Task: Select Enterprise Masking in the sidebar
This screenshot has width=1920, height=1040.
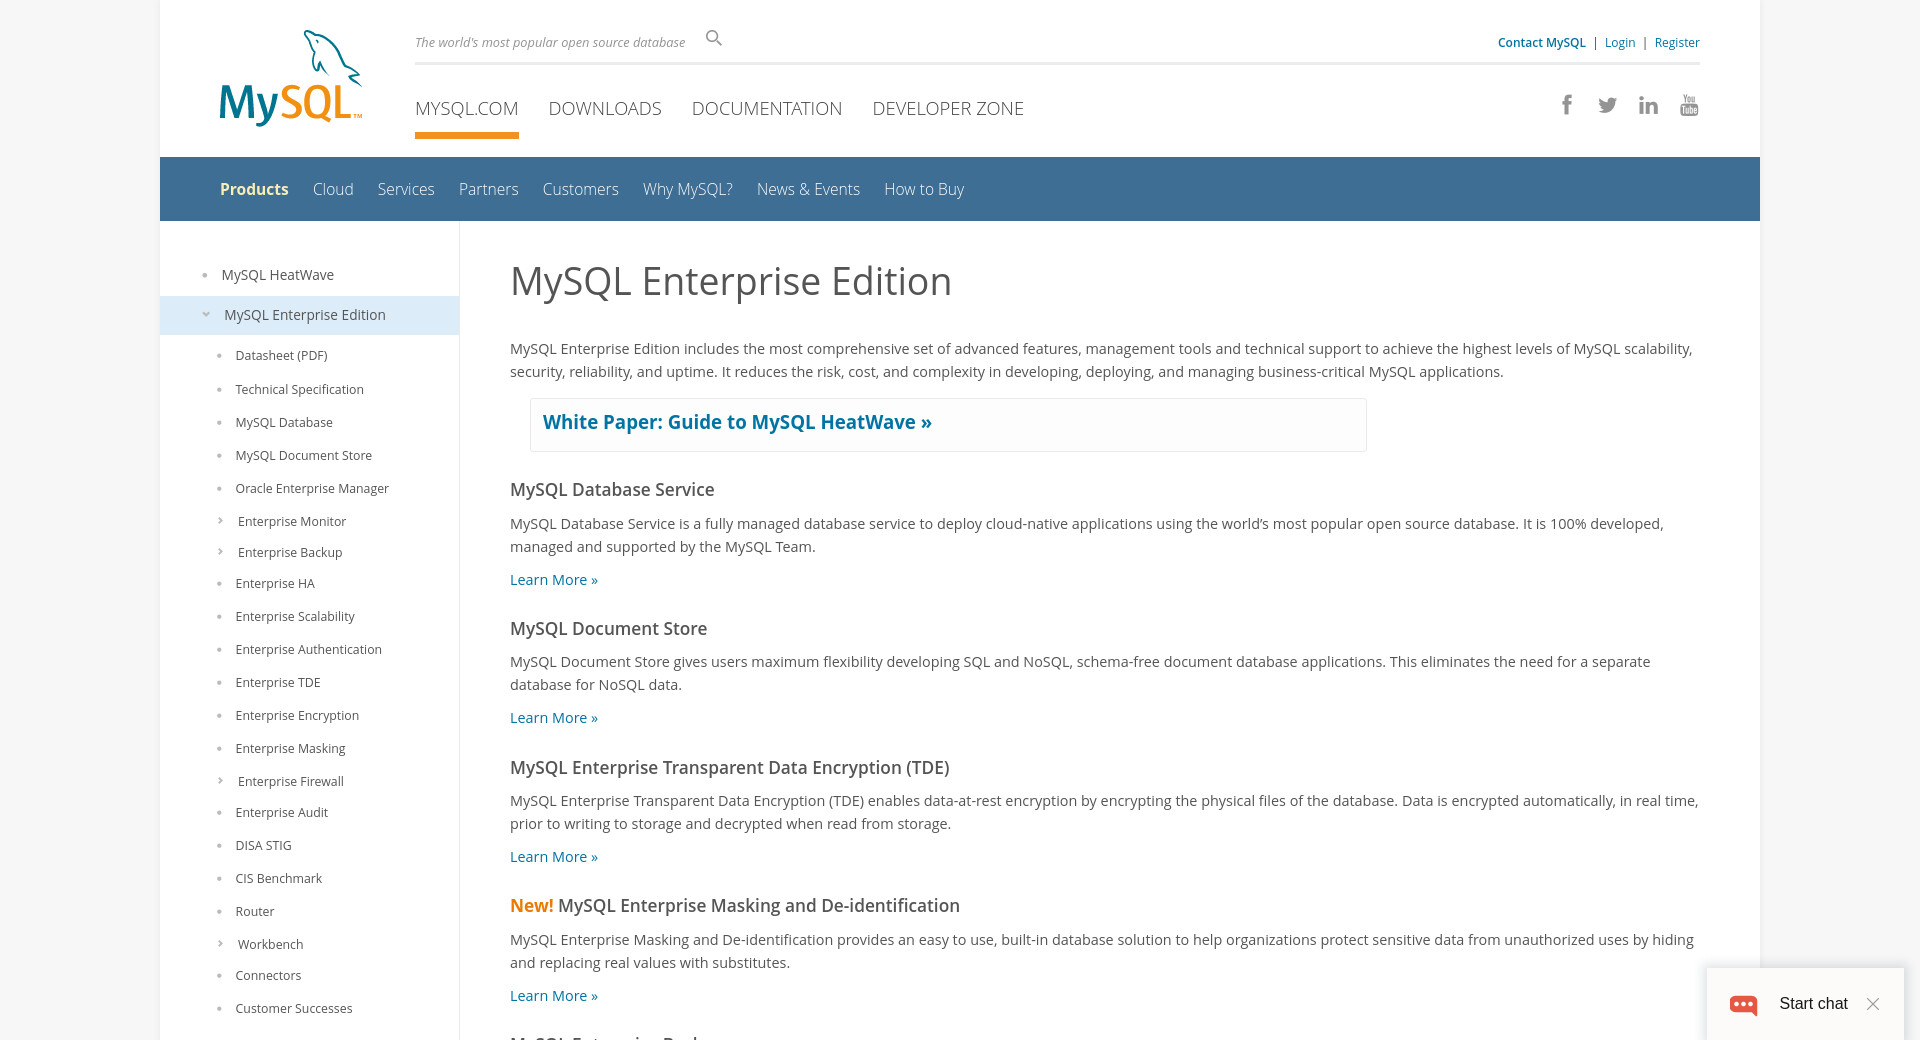Action: click(290, 748)
